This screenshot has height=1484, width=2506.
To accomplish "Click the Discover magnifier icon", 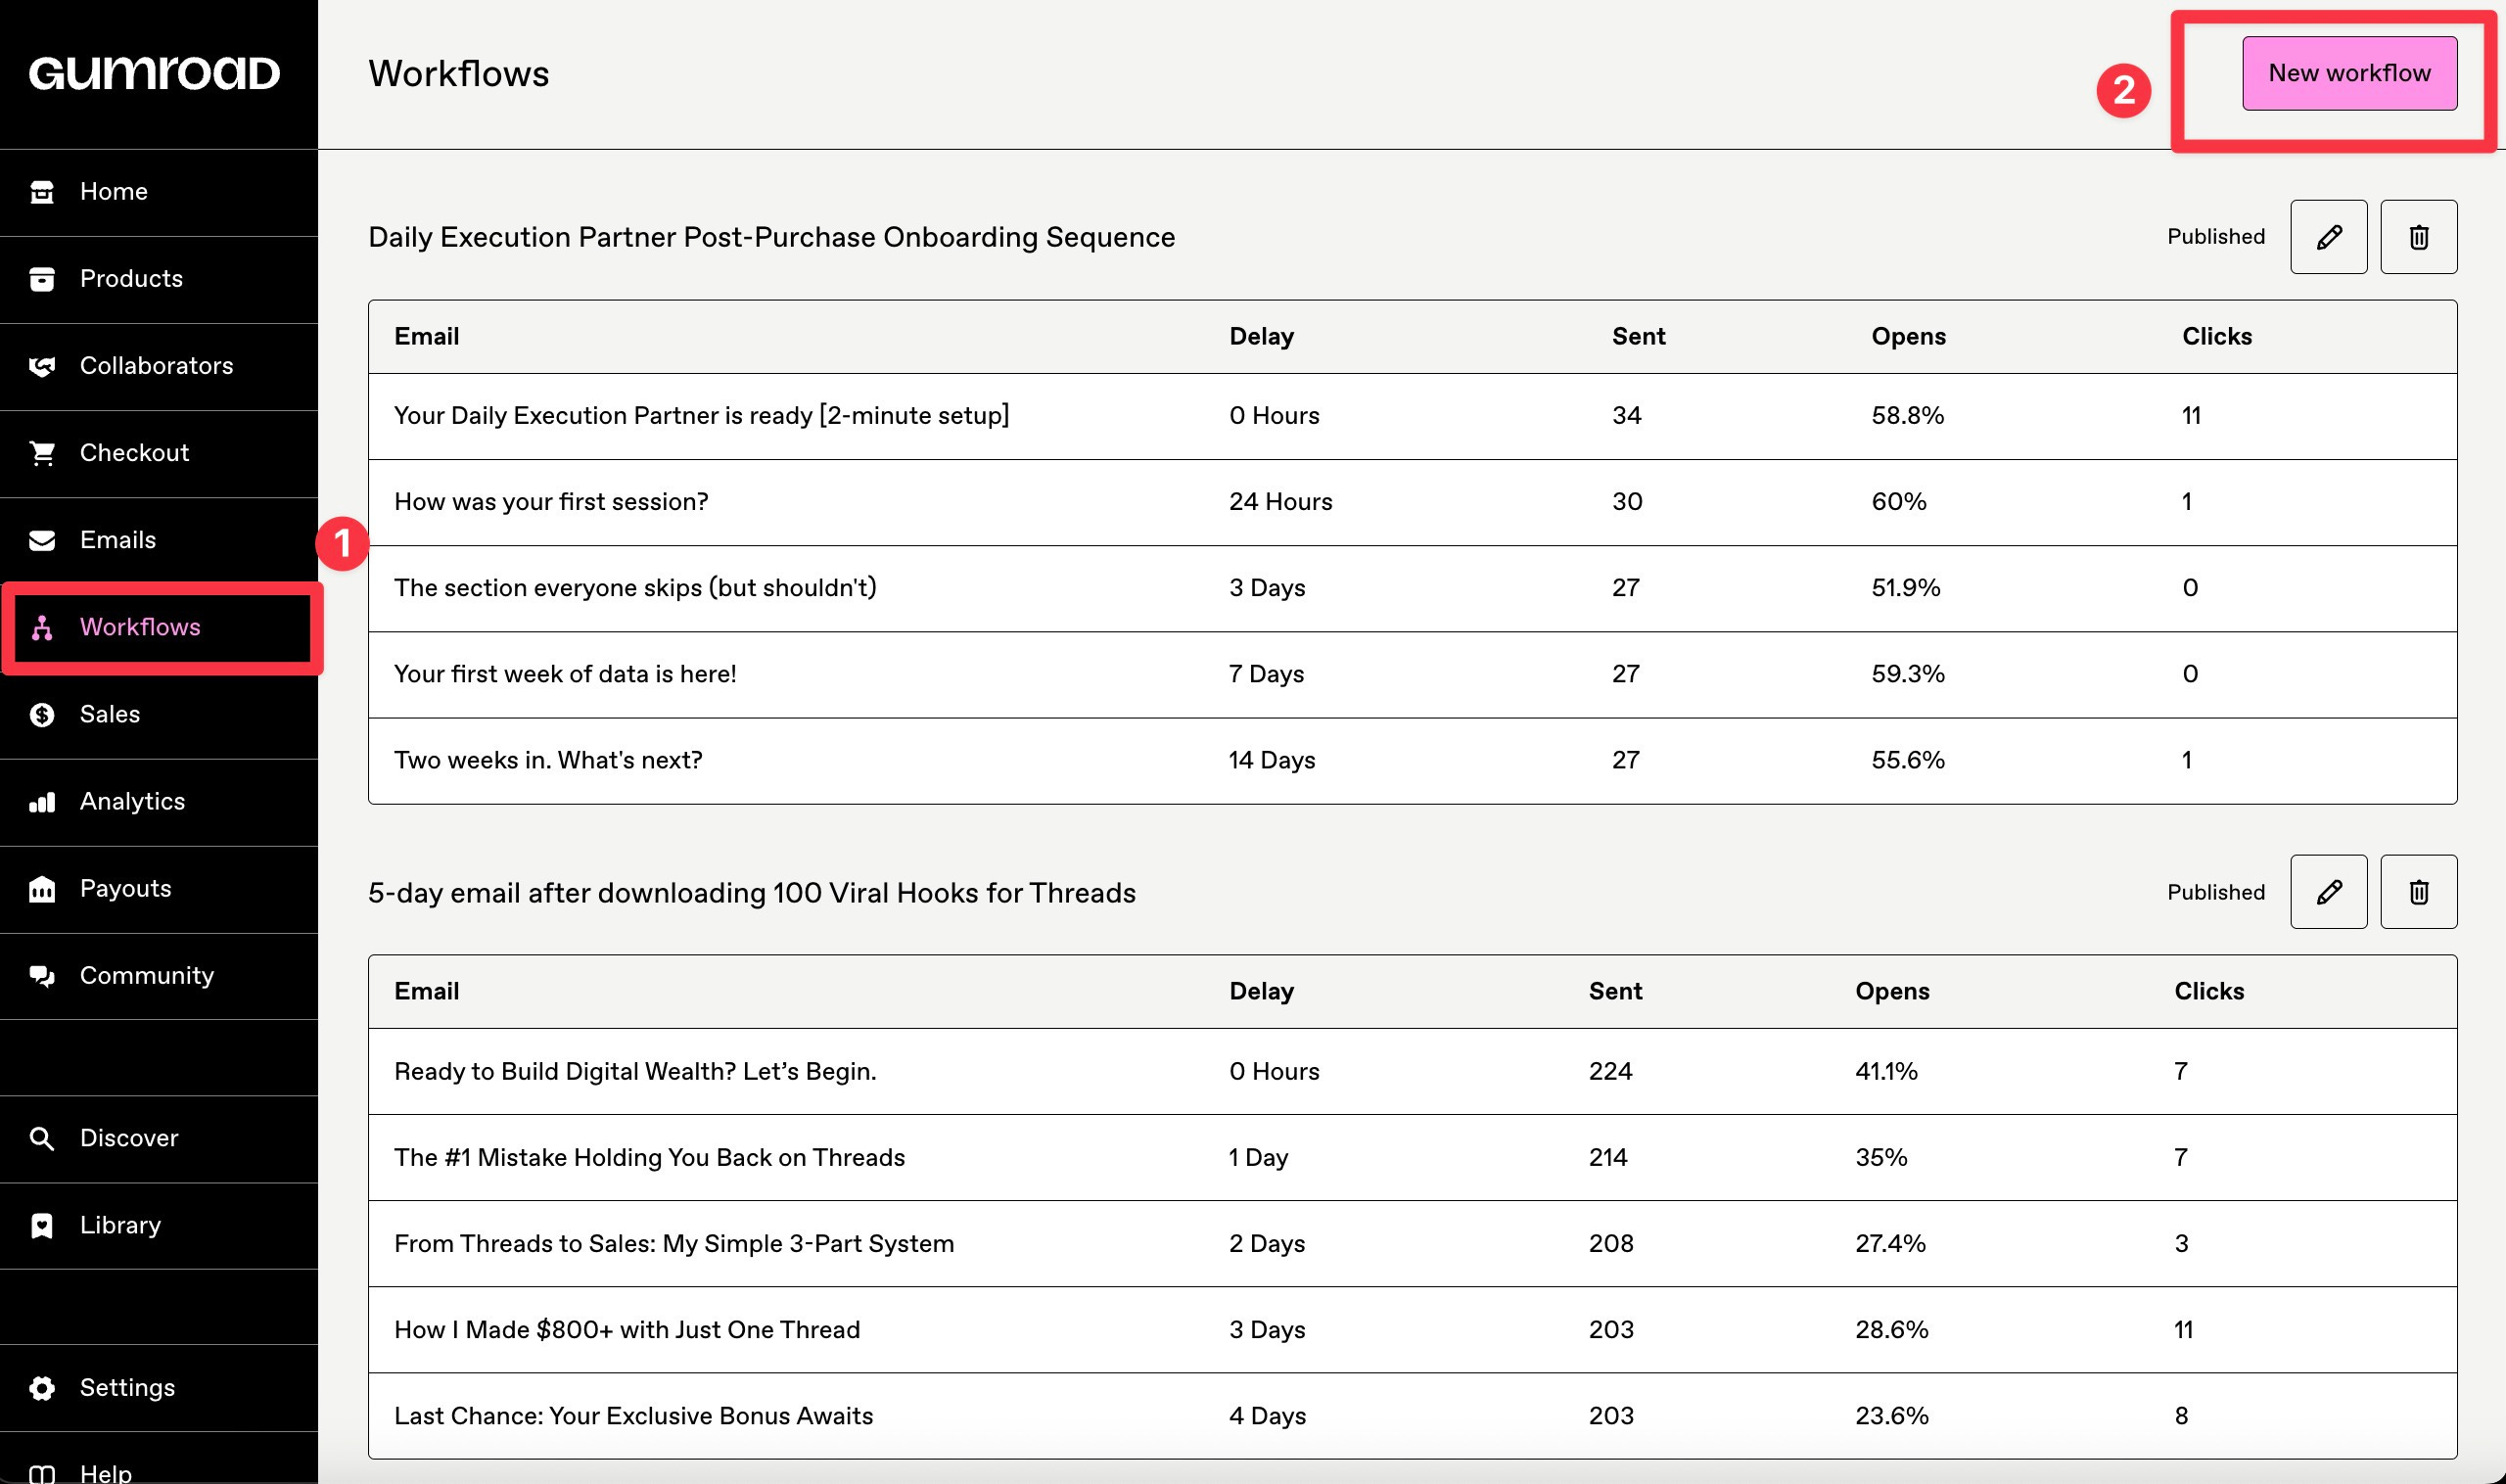I will click(x=42, y=1138).
